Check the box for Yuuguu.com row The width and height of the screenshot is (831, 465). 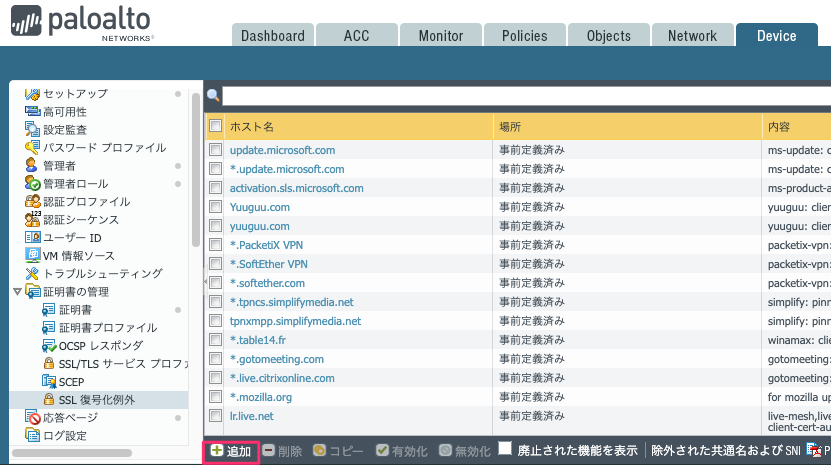click(x=215, y=207)
